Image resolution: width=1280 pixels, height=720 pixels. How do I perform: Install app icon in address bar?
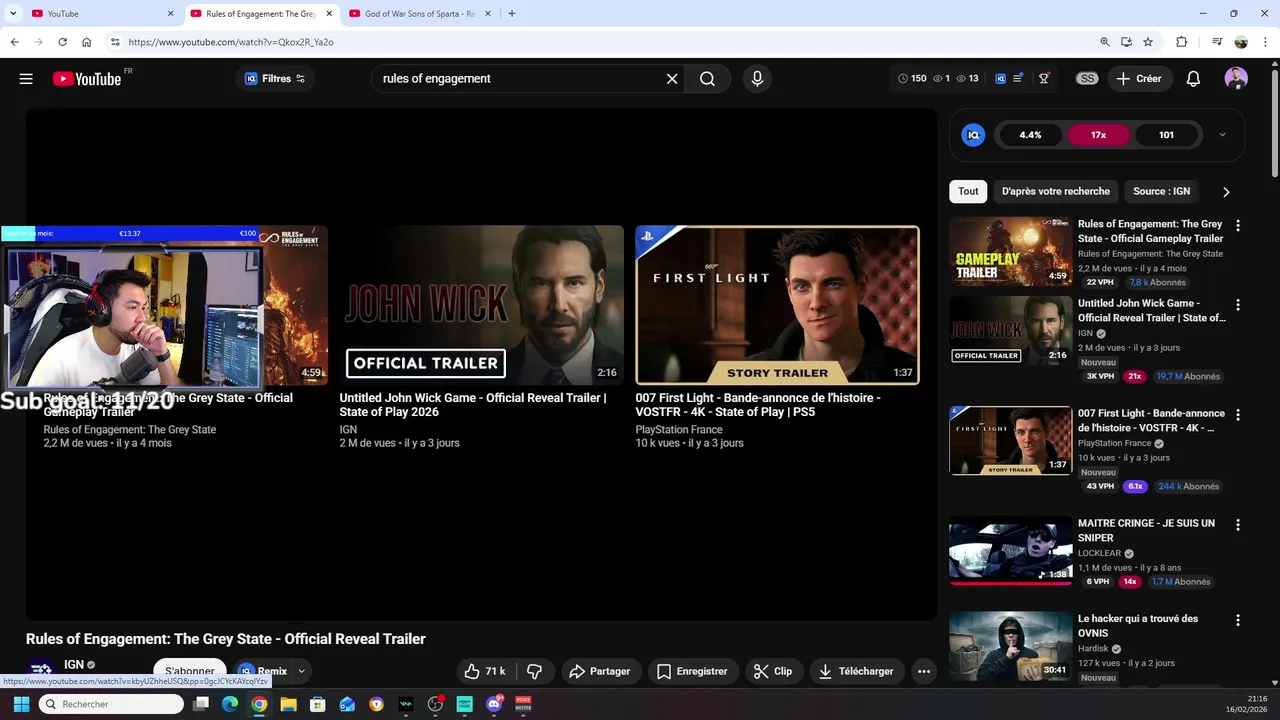click(1126, 42)
